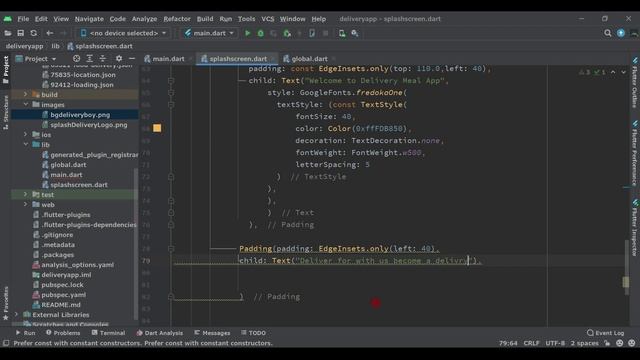The width and height of the screenshot is (640, 360).
Task: Open the Structure side panel
Action: [x=6, y=112]
